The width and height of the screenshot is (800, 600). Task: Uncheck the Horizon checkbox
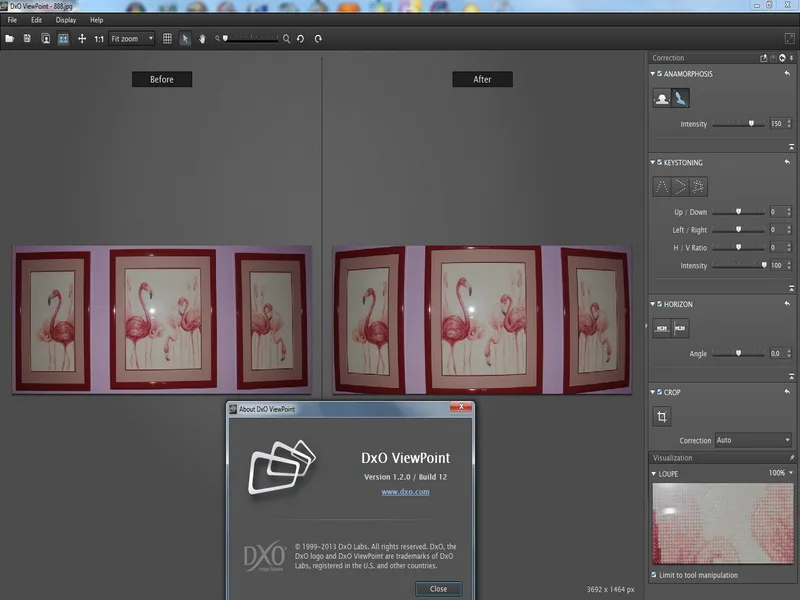point(659,304)
